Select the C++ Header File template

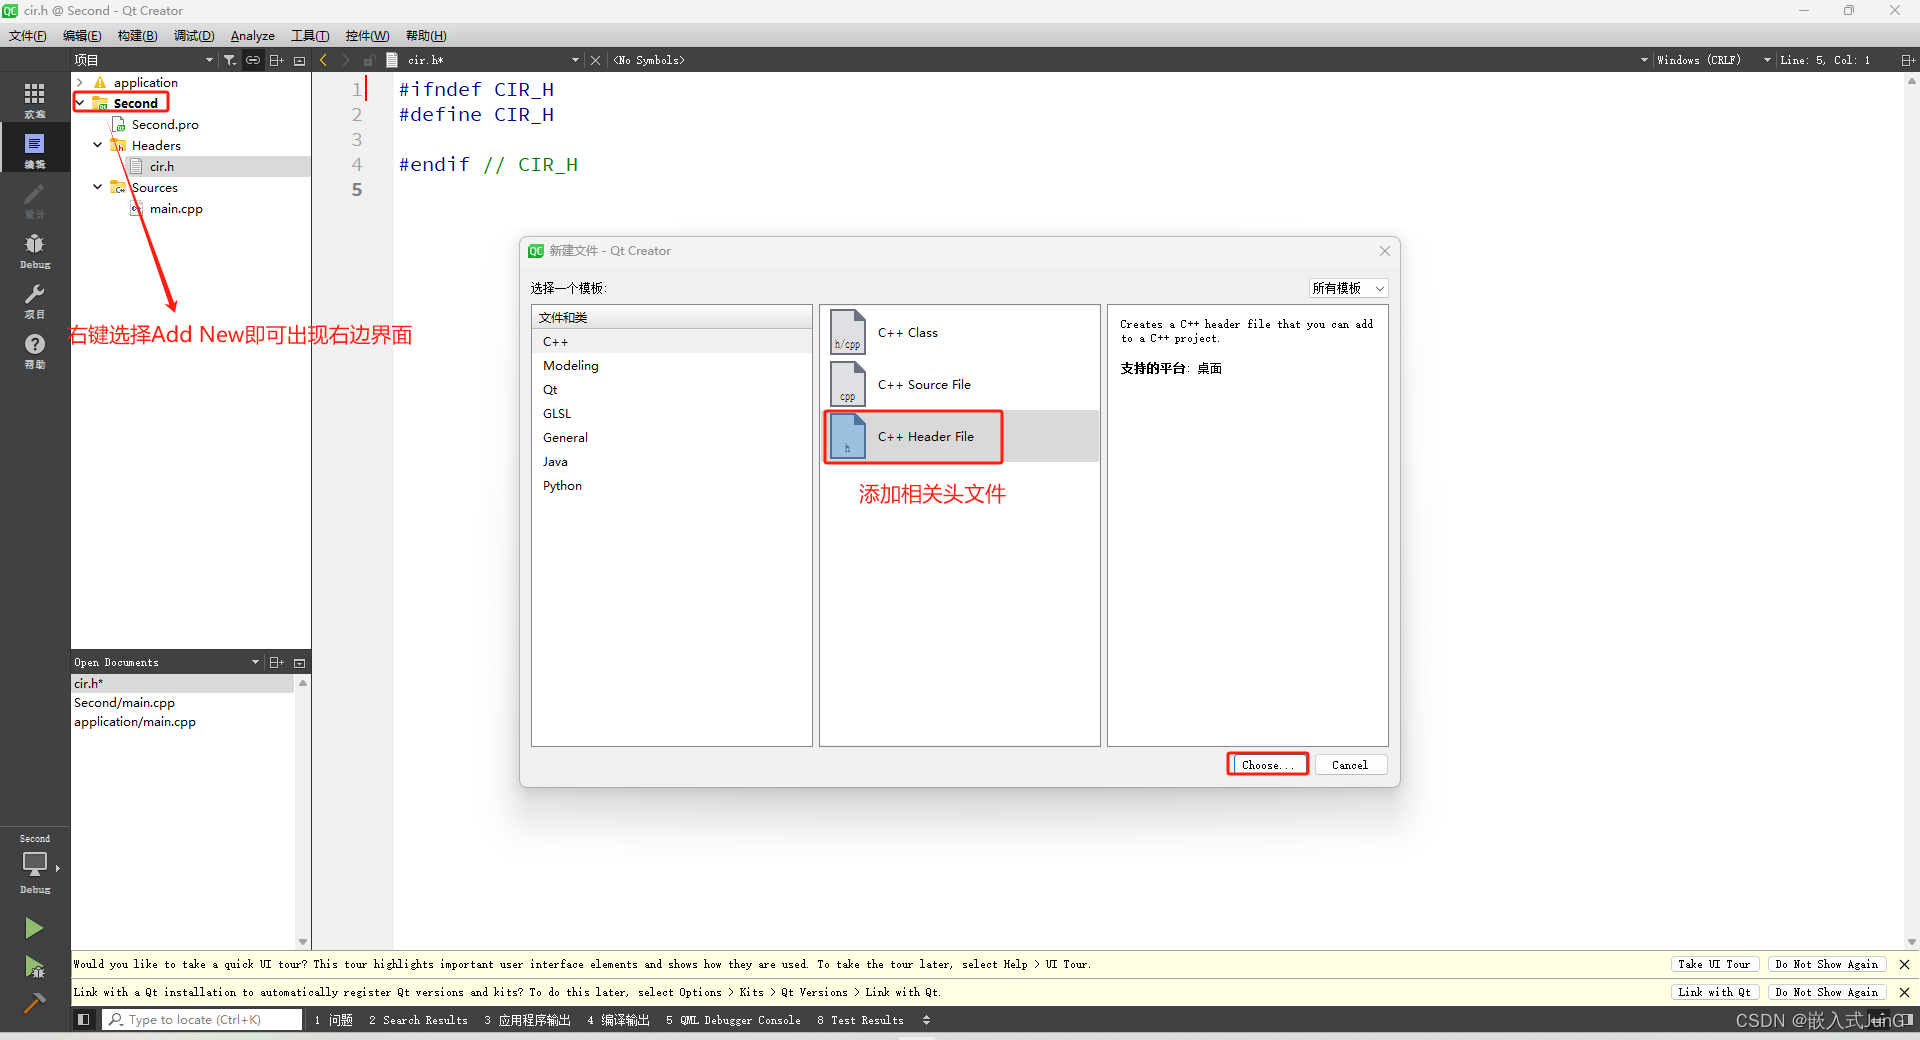[x=960, y=436]
